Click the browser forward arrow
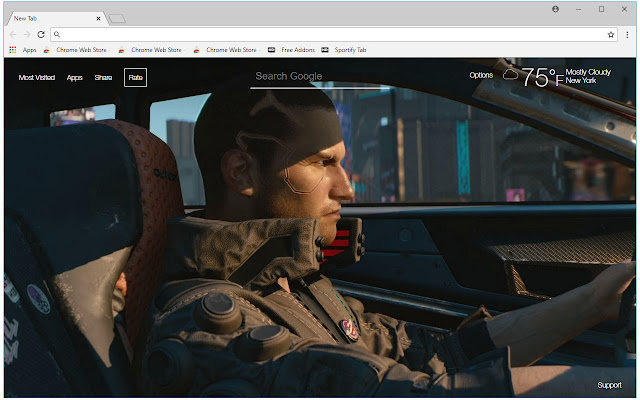 coord(27,35)
